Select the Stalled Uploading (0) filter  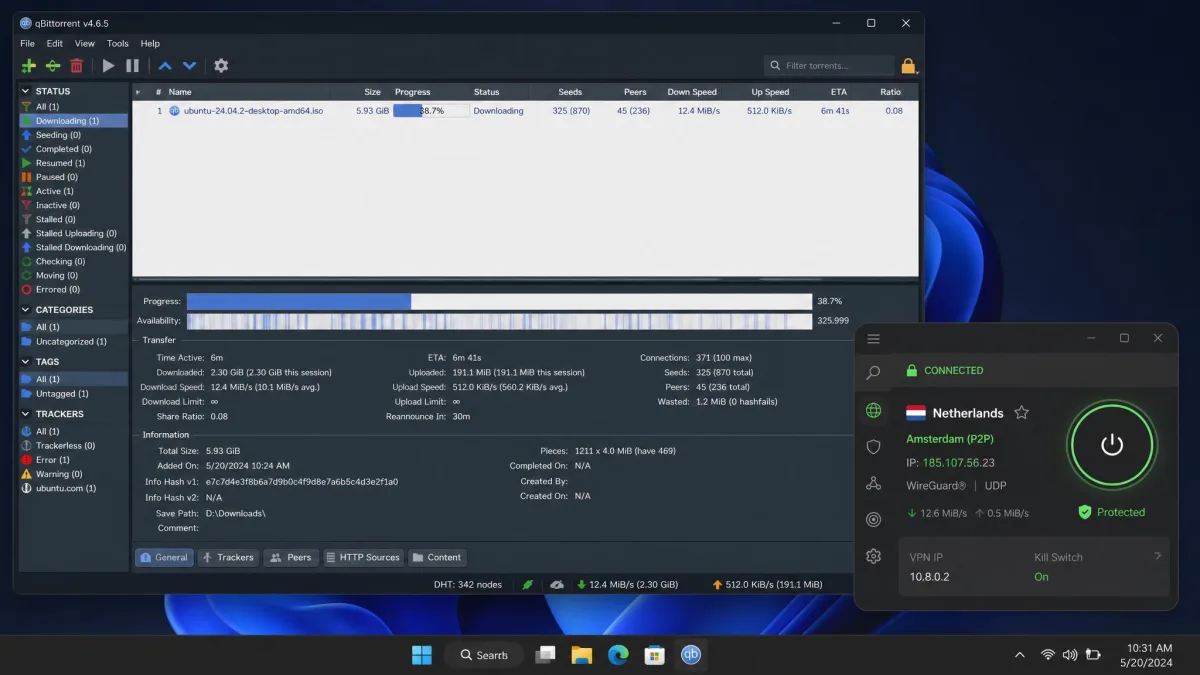click(73, 233)
